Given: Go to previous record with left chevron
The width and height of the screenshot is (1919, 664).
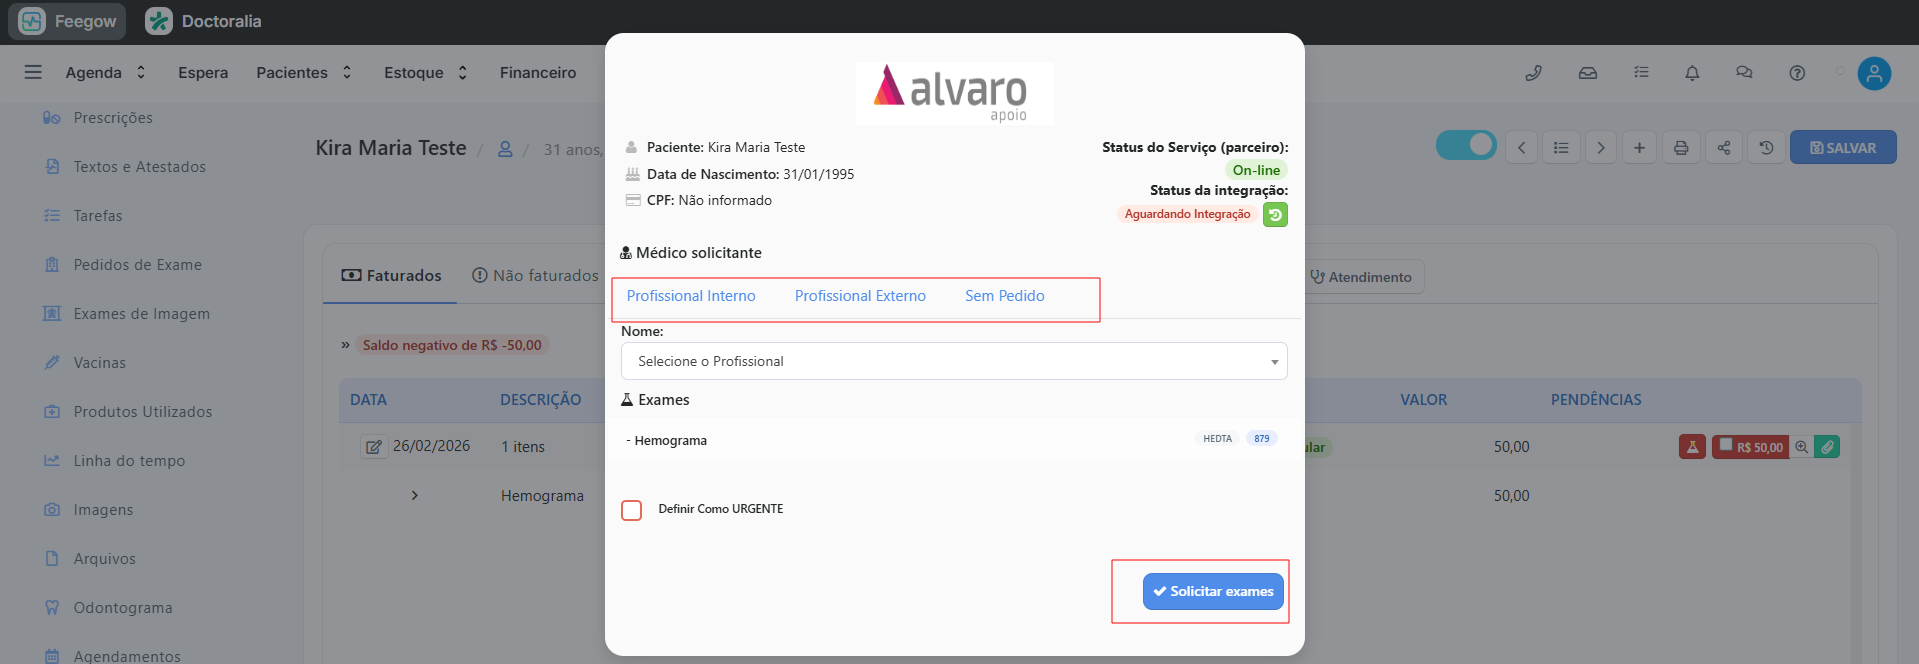Looking at the screenshot, I should point(1521,148).
